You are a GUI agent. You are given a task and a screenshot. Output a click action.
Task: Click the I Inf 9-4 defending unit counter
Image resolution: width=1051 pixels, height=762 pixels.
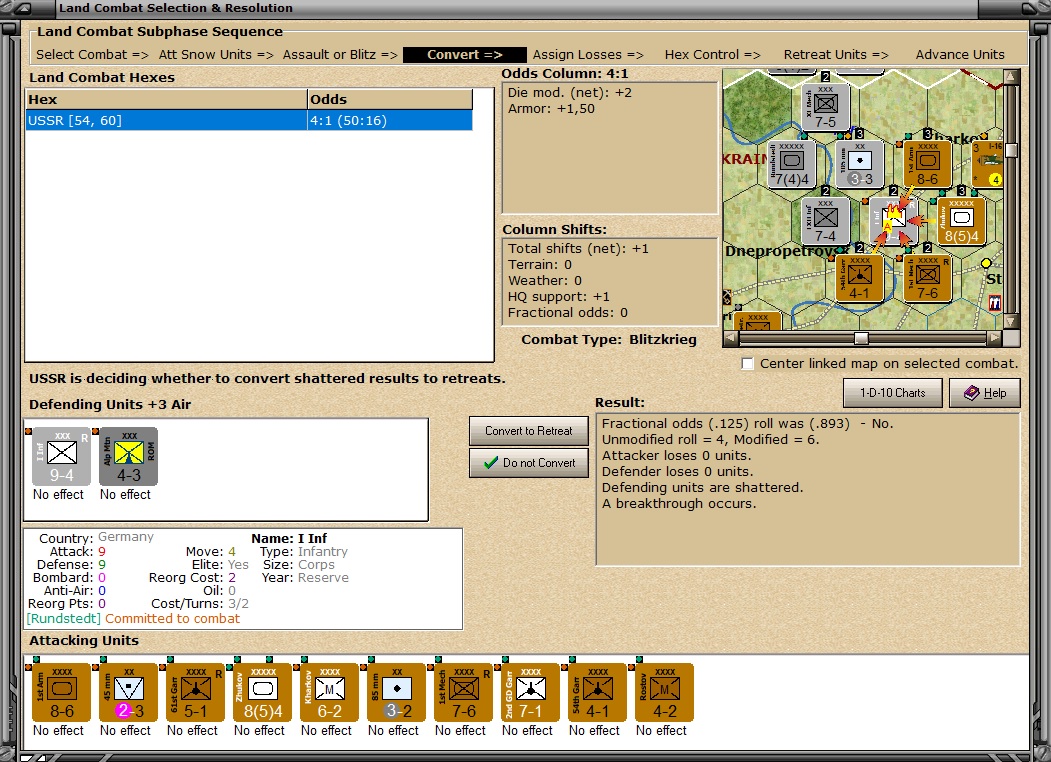coord(59,458)
